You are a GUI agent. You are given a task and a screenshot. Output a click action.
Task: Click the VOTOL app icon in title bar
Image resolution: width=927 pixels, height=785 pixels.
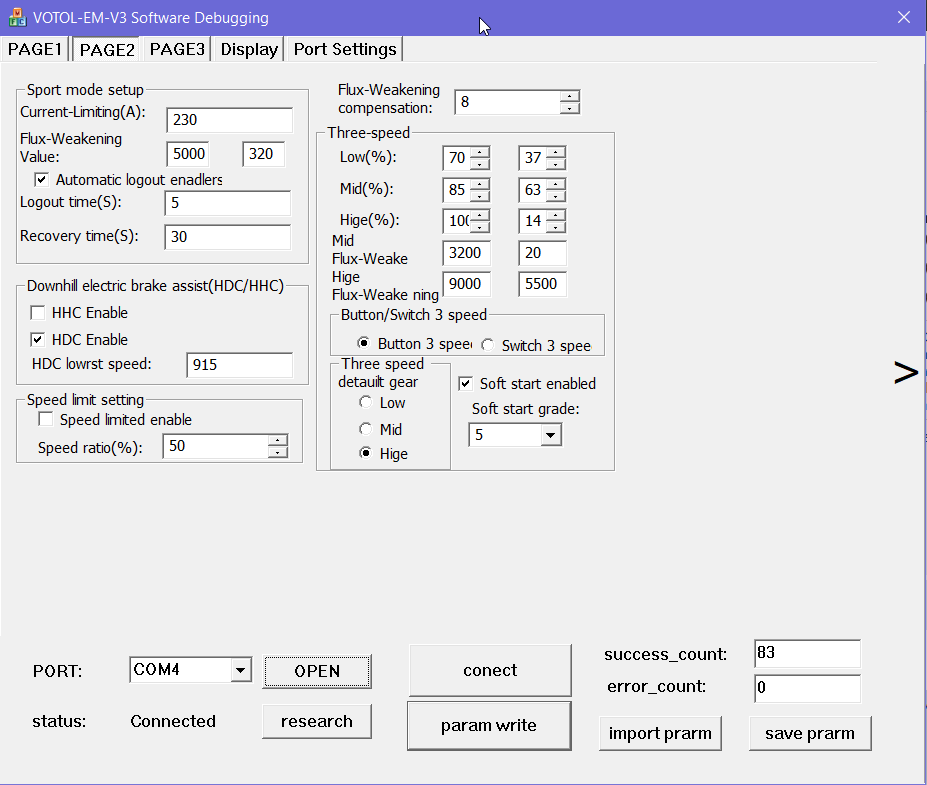click(17, 18)
